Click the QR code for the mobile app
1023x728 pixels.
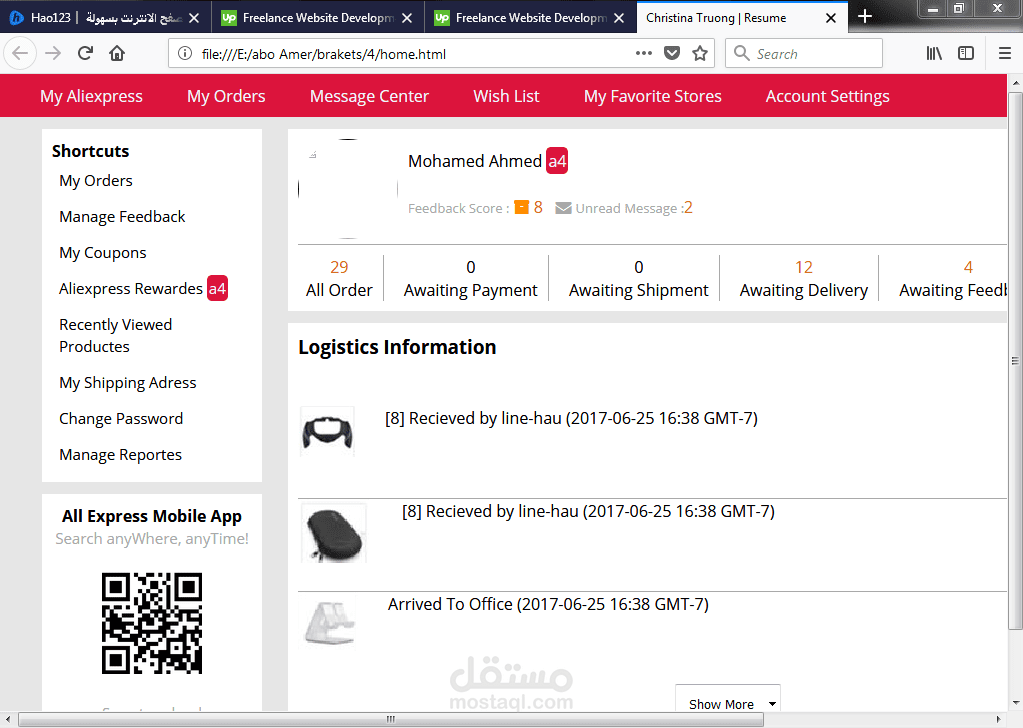pos(152,623)
